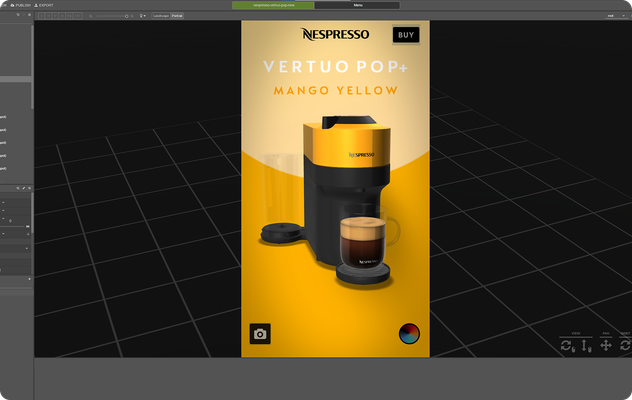Click the zoom-out magnifier left of the slider

[x=91, y=16]
